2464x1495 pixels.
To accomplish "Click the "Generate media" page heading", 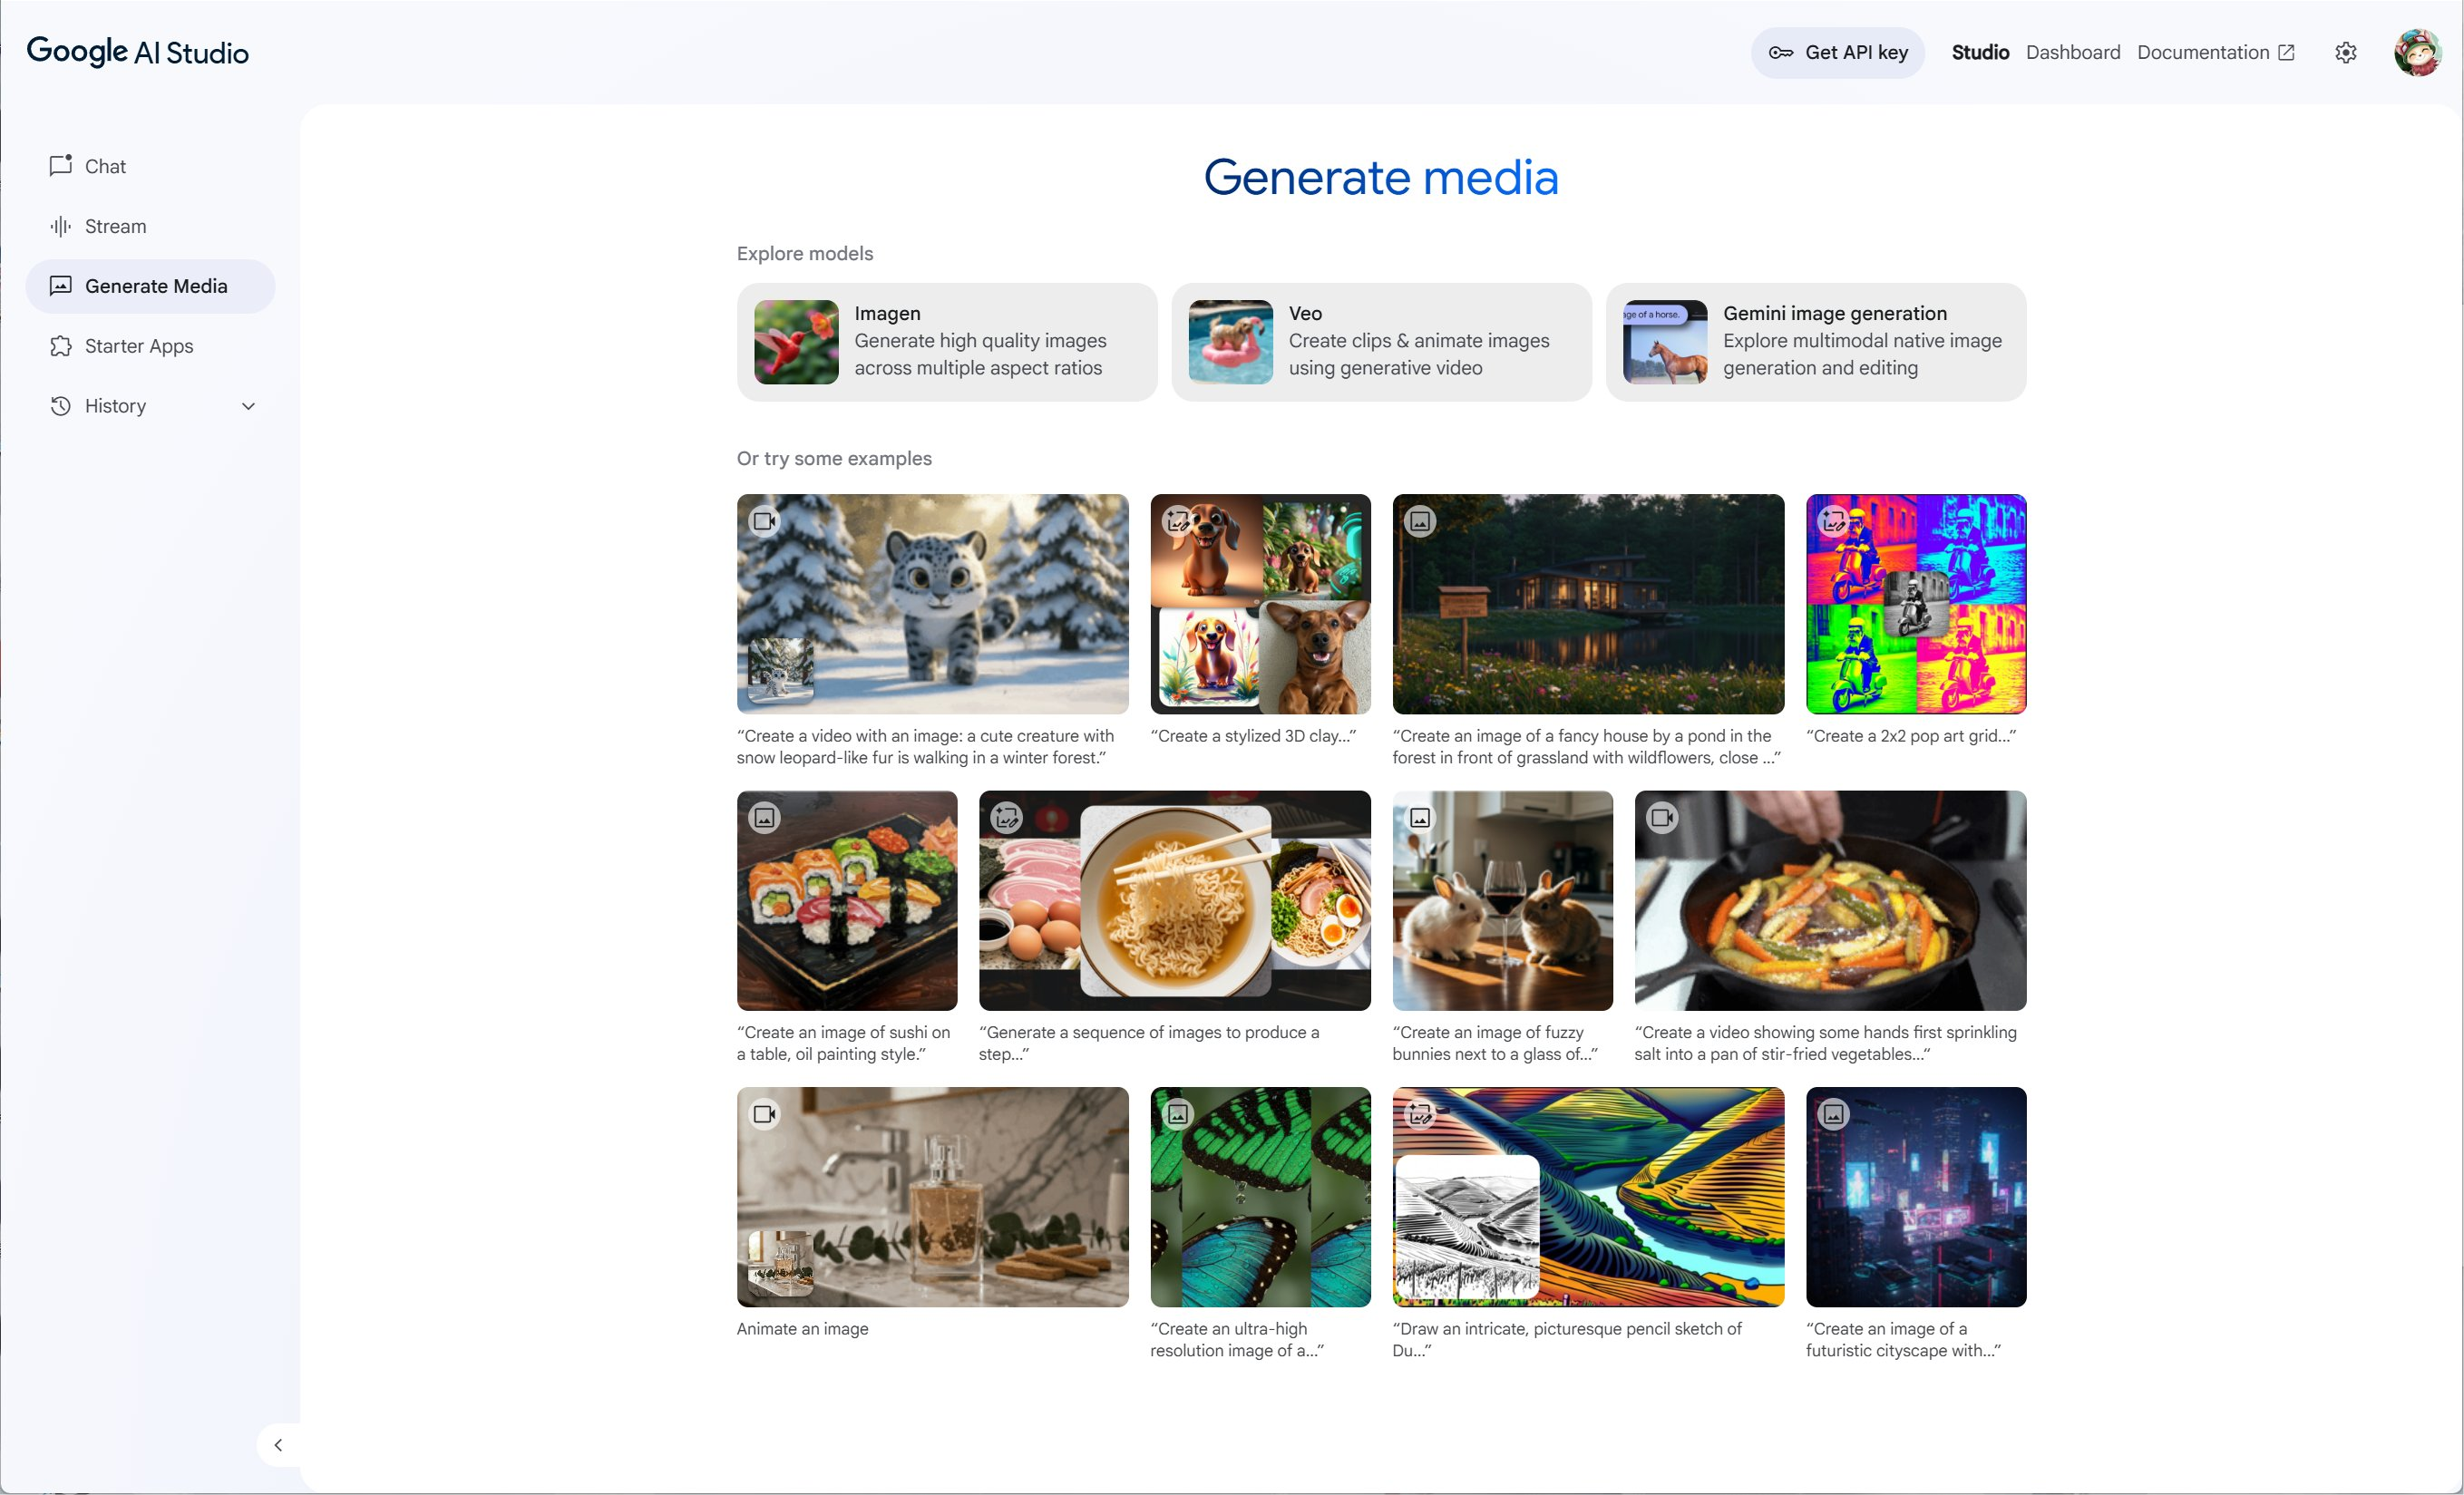I will point(1381,178).
